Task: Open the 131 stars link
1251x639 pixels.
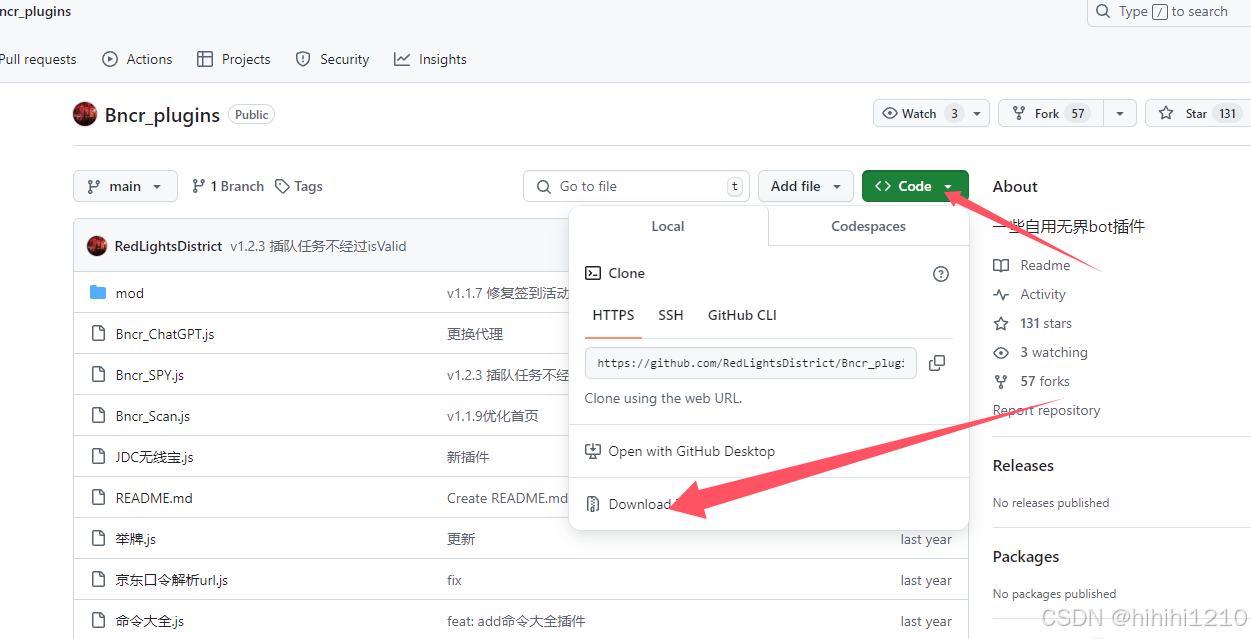Action: click(1046, 323)
